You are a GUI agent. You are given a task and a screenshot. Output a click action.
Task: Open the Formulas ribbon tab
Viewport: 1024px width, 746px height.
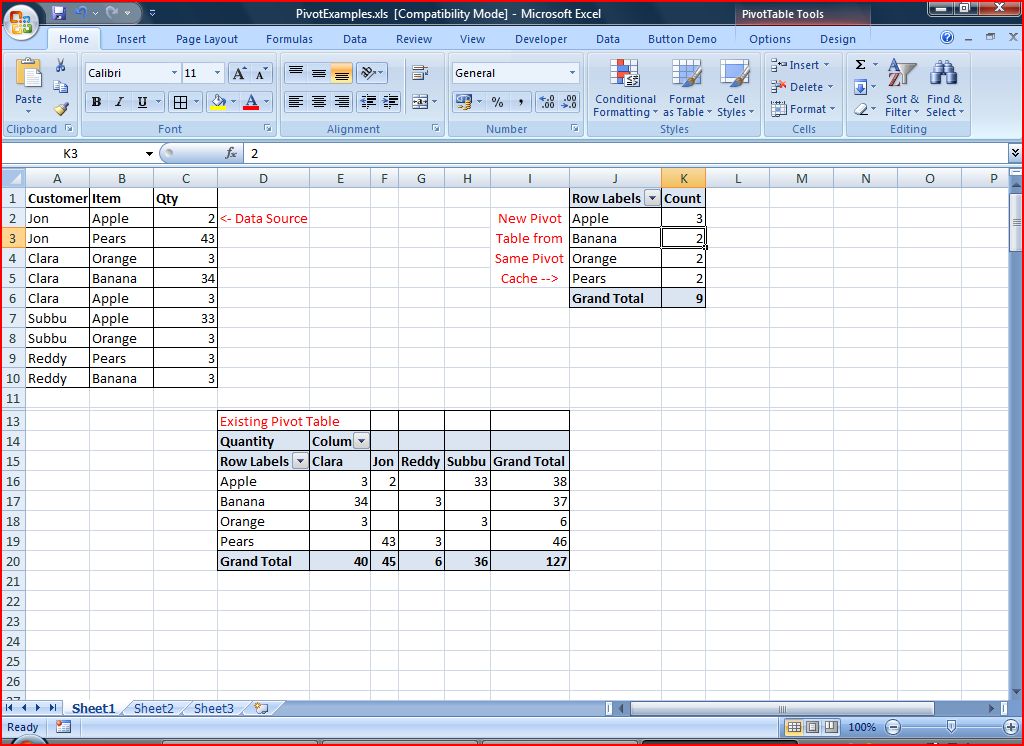pos(289,39)
